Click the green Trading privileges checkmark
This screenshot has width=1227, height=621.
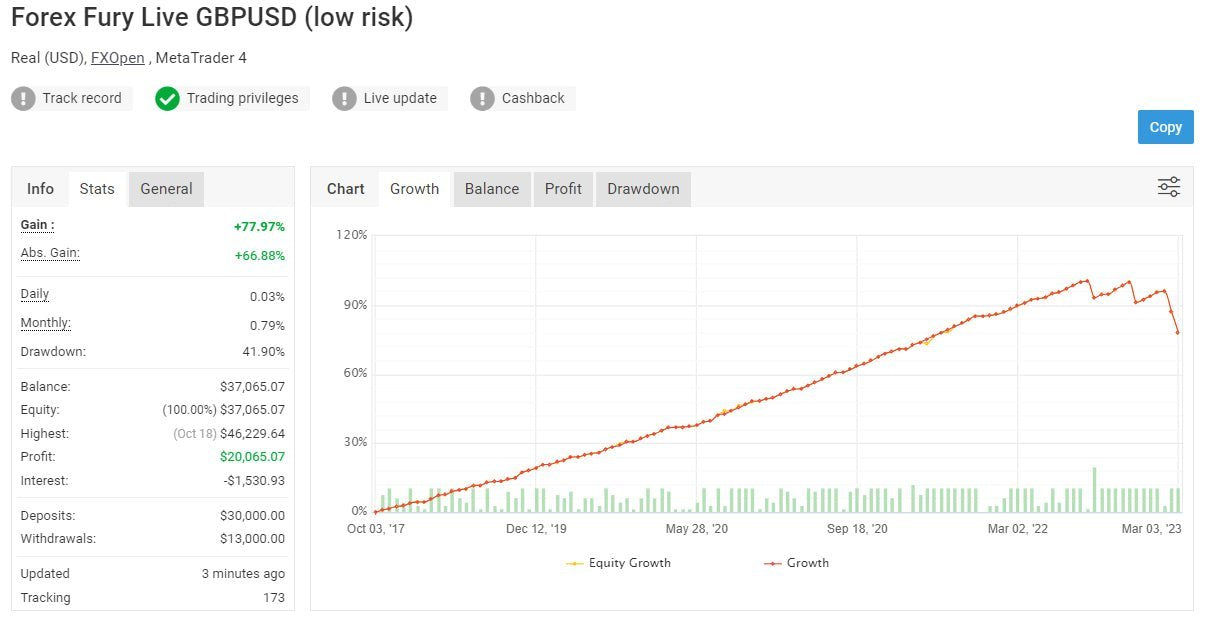click(x=167, y=98)
